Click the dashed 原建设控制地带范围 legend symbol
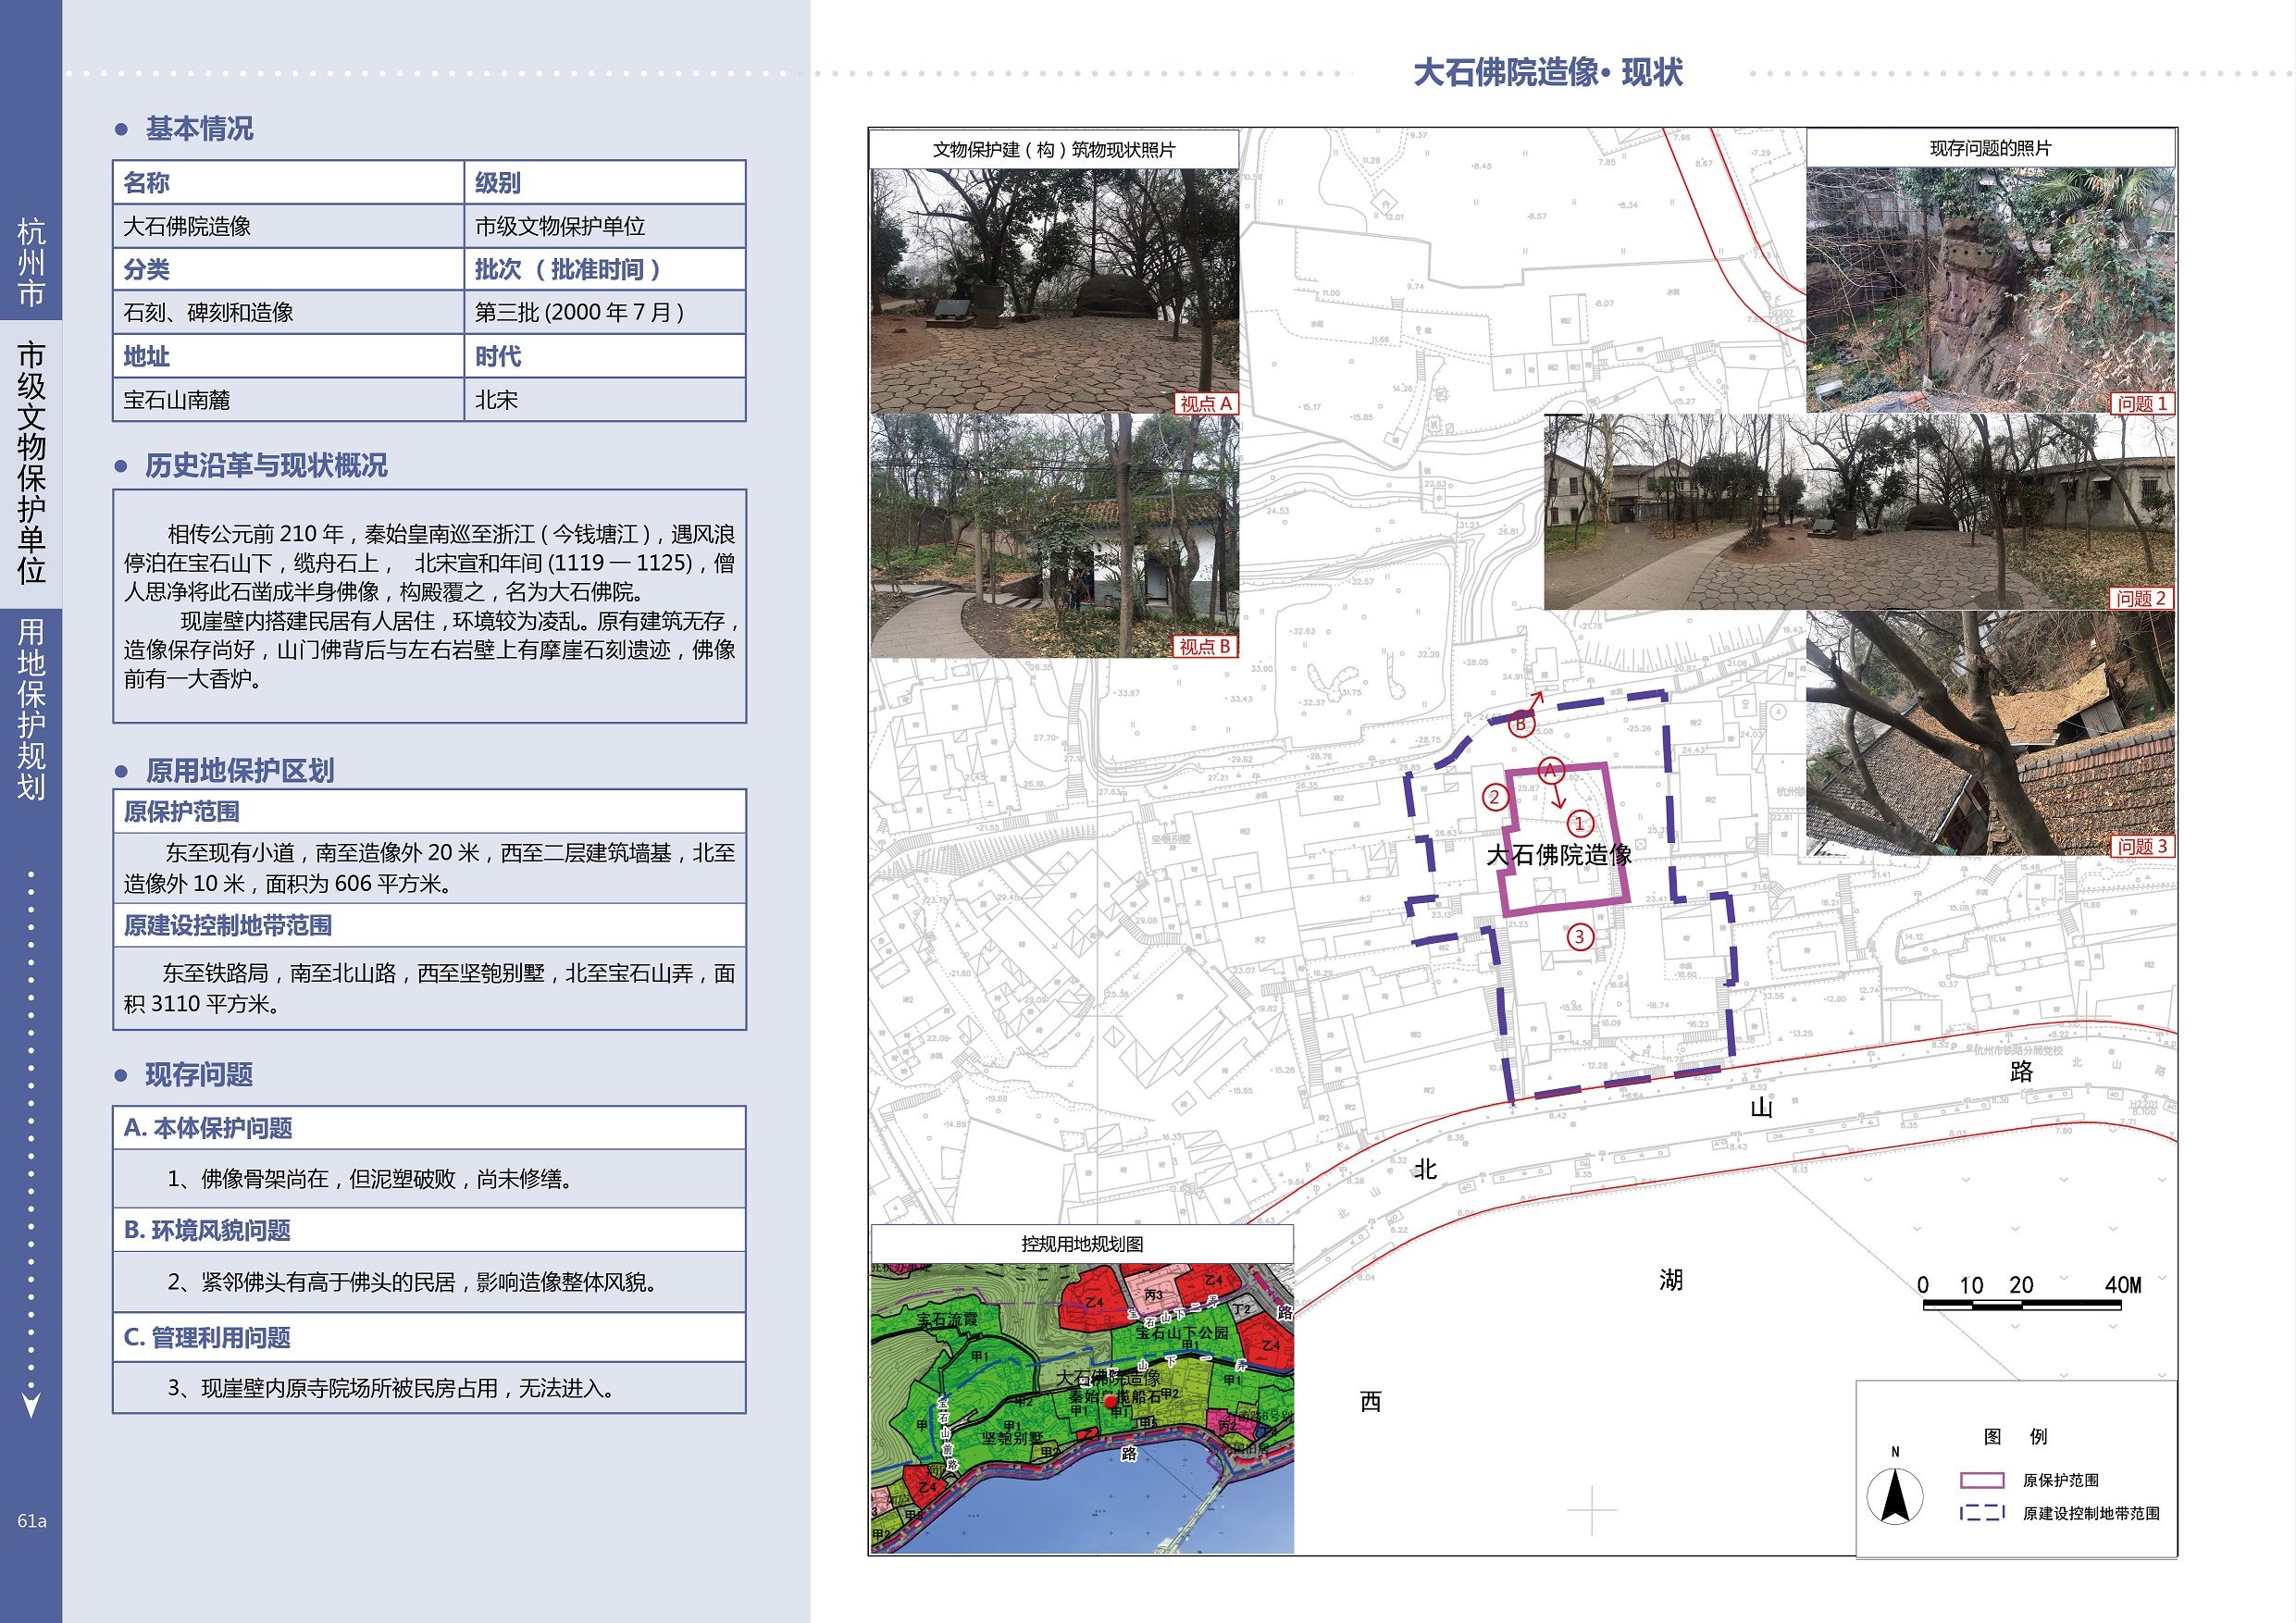 pyautogui.click(x=1981, y=1512)
